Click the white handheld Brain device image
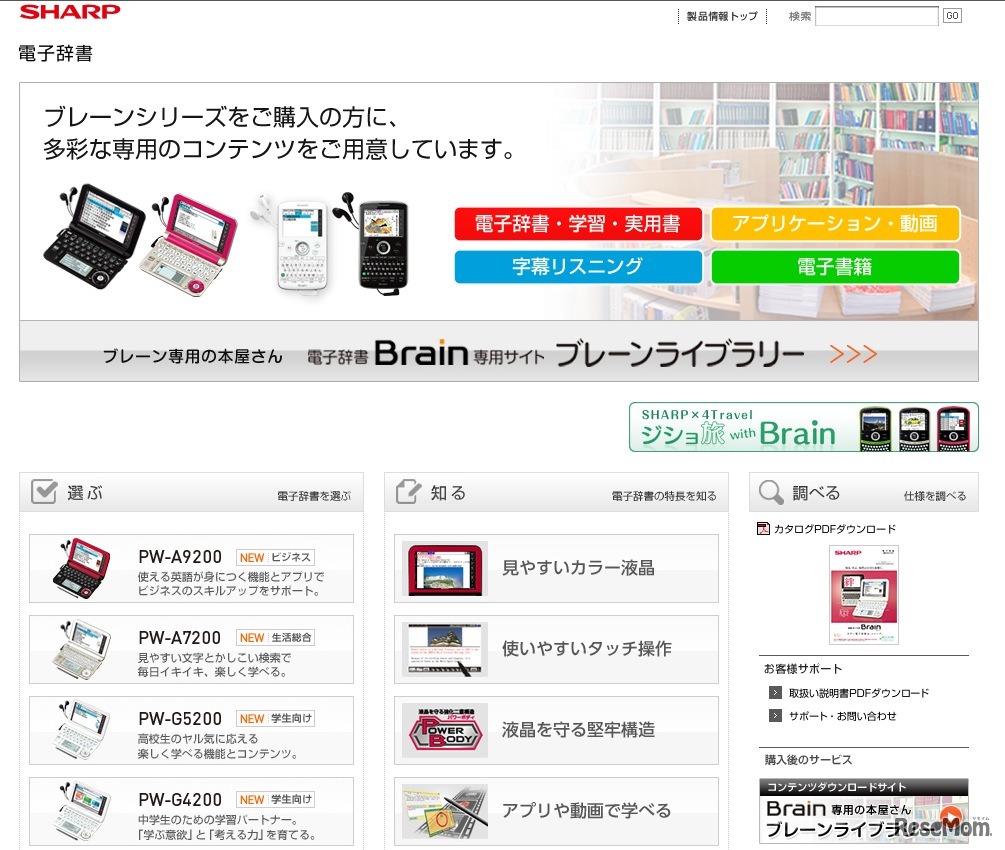 tap(301, 245)
